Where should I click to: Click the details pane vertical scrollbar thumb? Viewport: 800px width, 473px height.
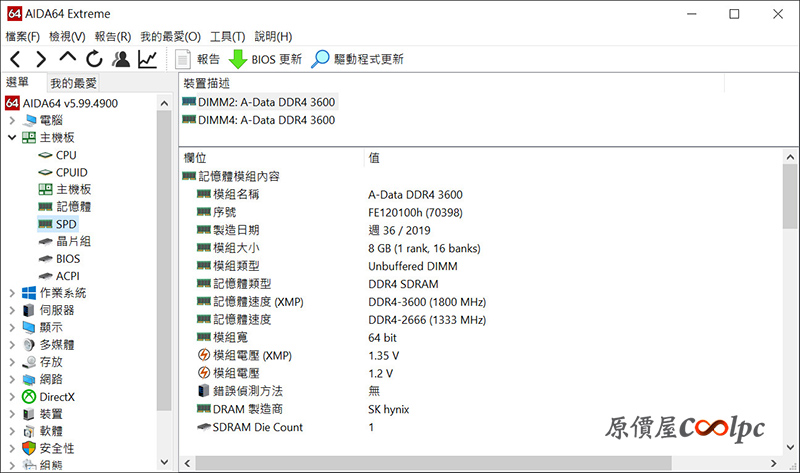(790, 196)
